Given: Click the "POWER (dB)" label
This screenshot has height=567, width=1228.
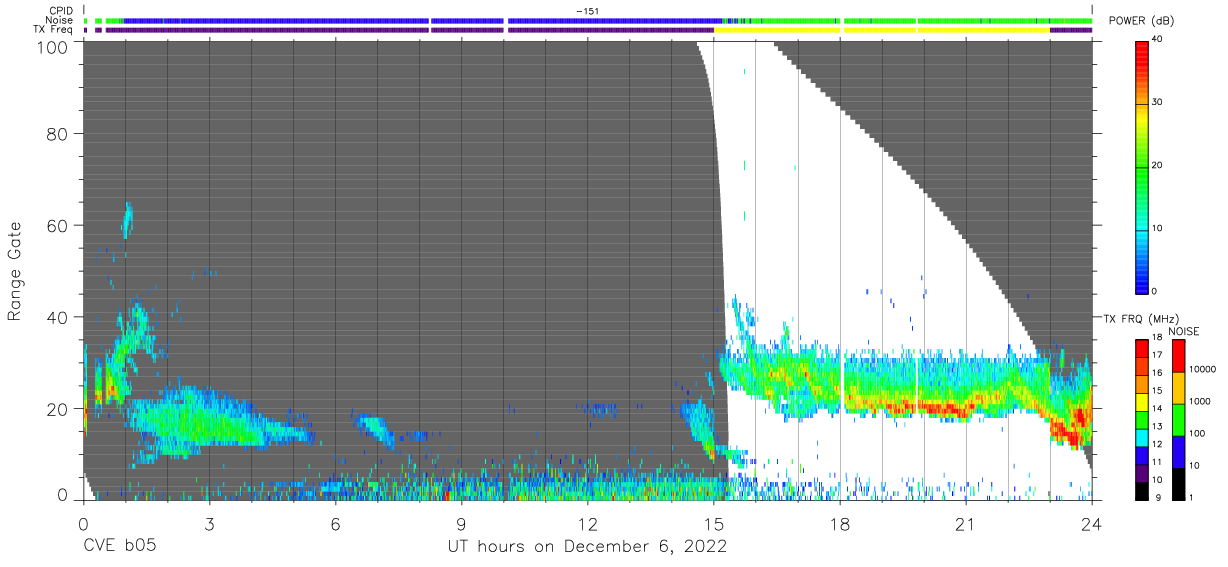Looking at the screenshot, I should click(1141, 21).
